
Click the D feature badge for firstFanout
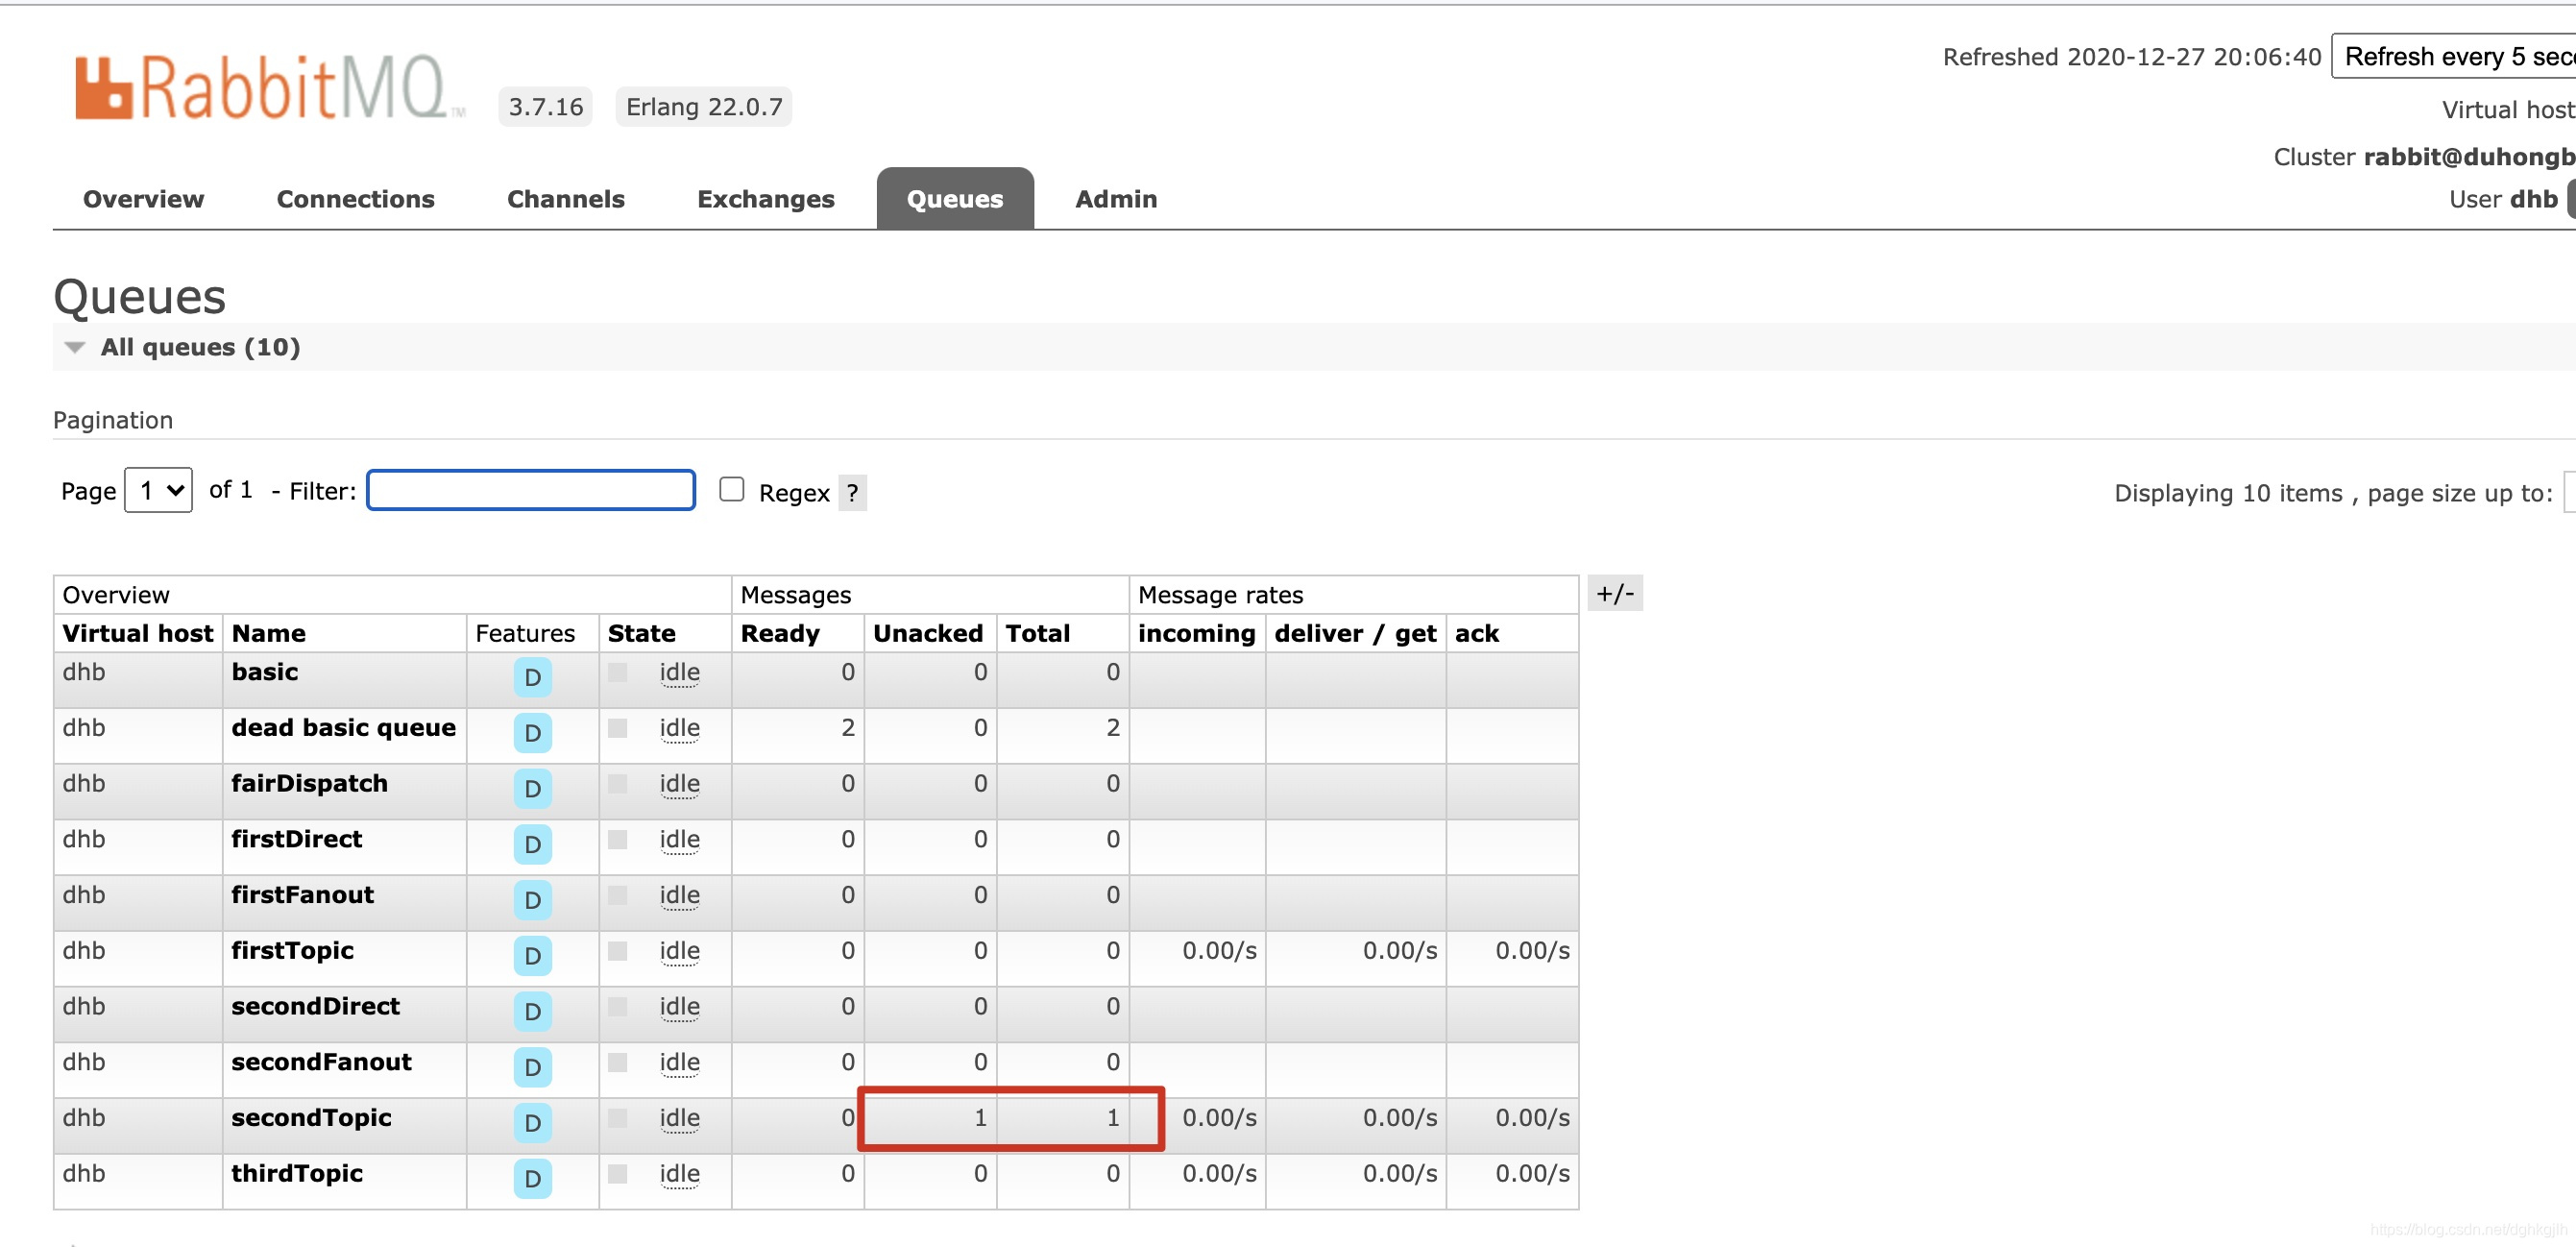tap(532, 901)
